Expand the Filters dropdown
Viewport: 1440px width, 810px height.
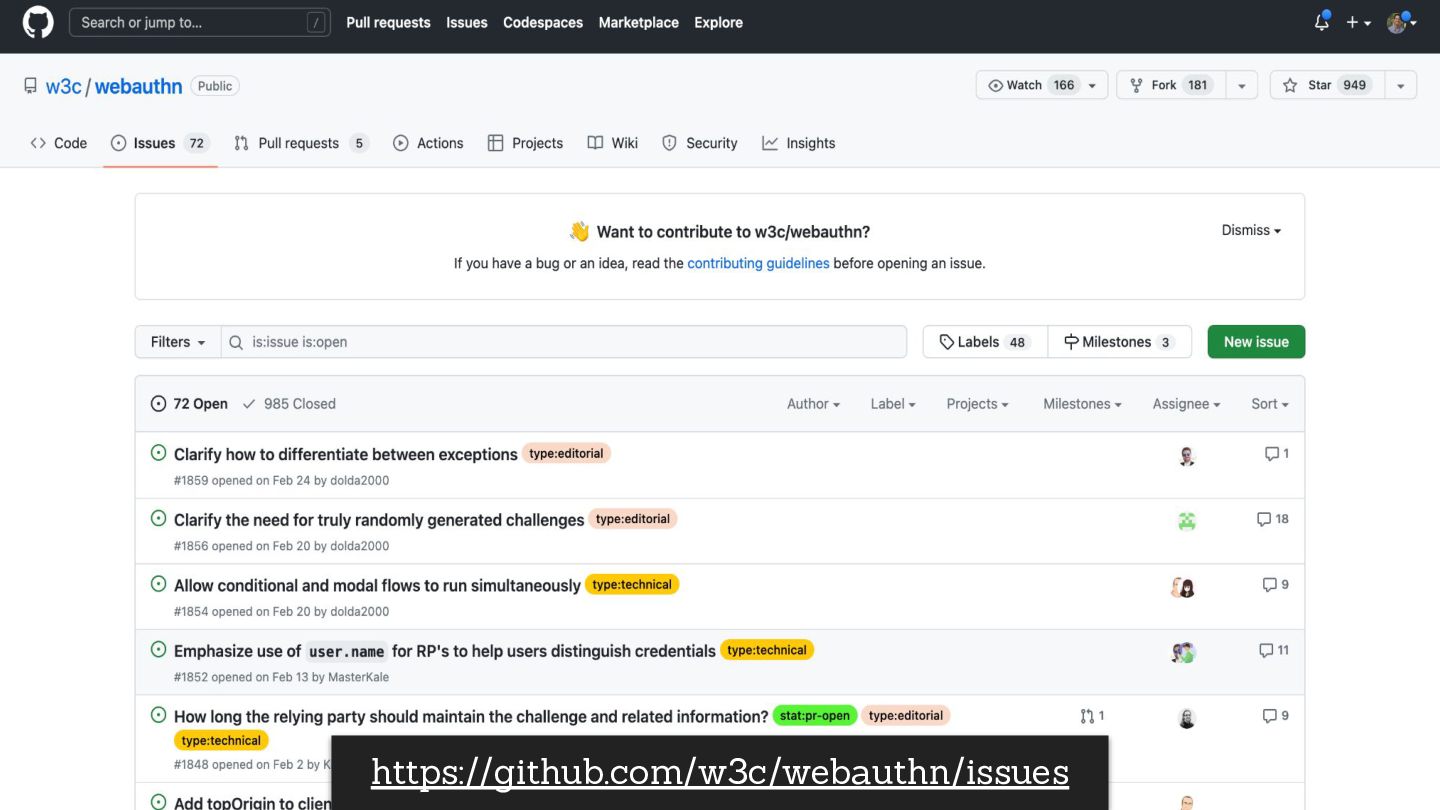(178, 342)
